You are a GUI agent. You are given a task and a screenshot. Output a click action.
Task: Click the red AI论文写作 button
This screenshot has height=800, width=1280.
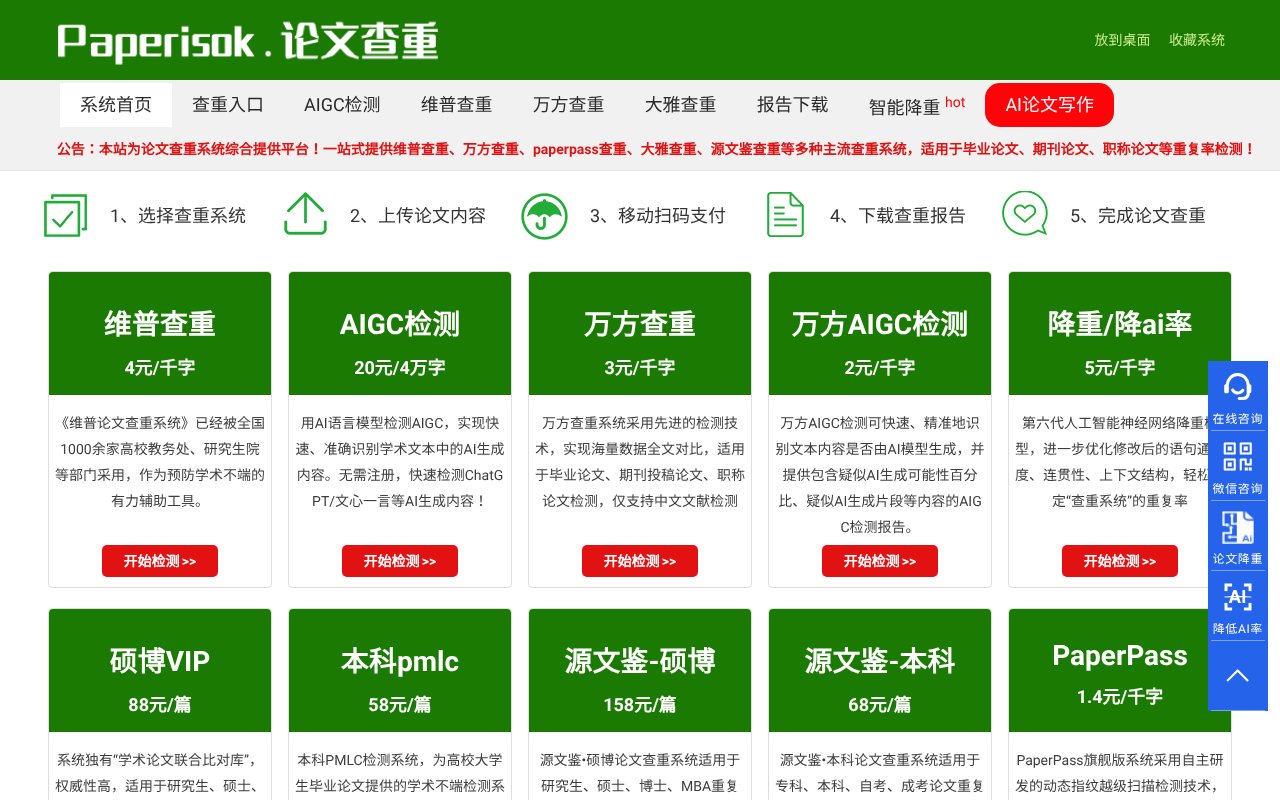coord(1049,104)
